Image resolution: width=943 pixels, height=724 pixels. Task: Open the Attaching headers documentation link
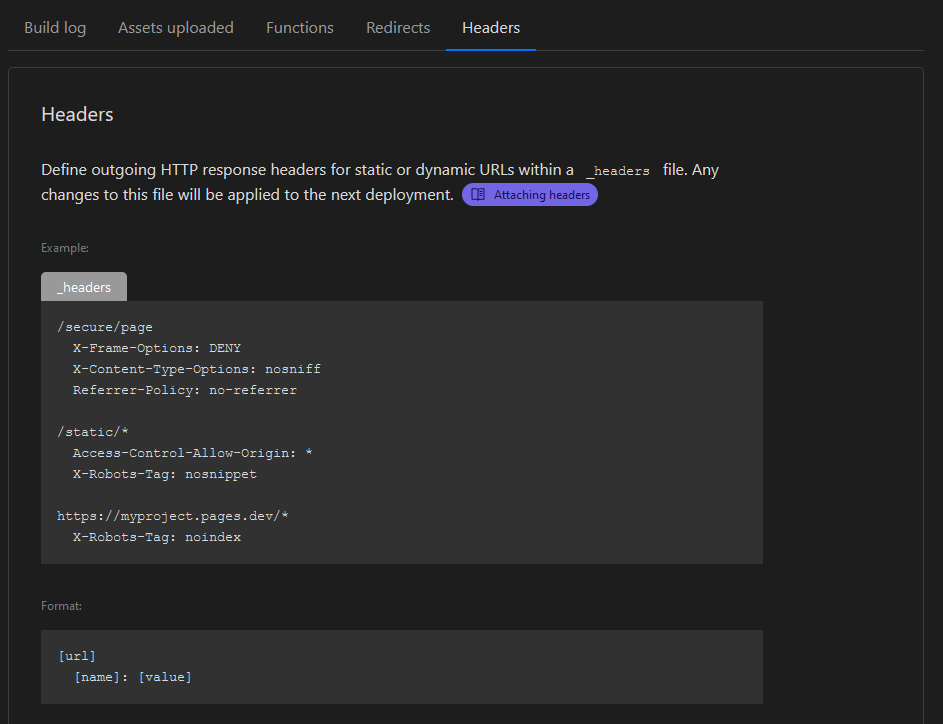541,195
